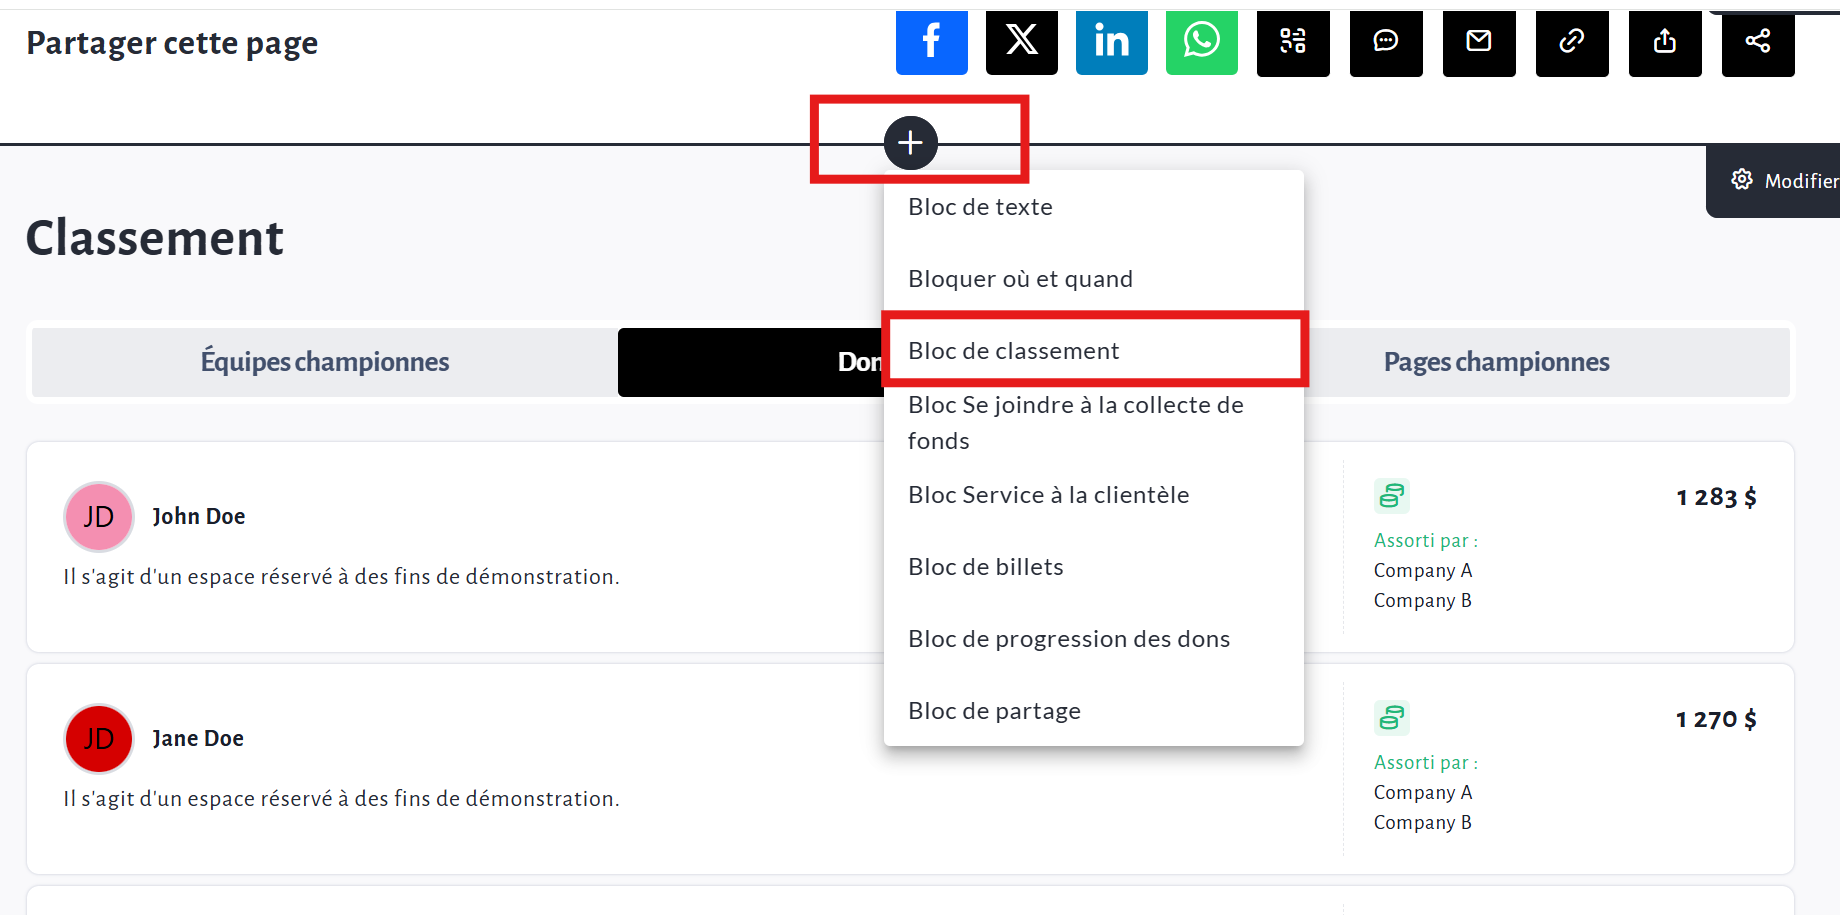
Task: Share through the WhatsApp icon
Action: pyautogui.click(x=1201, y=42)
